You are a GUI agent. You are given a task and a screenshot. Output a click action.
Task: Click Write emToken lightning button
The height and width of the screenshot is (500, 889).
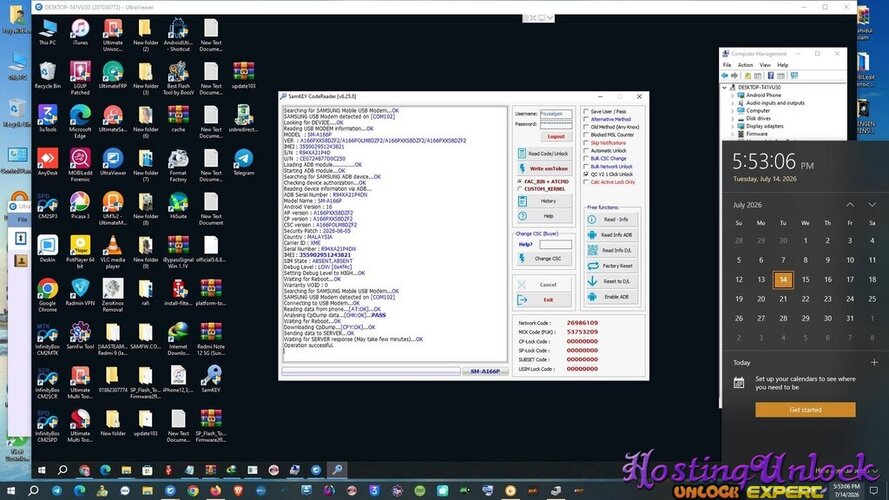click(543, 168)
